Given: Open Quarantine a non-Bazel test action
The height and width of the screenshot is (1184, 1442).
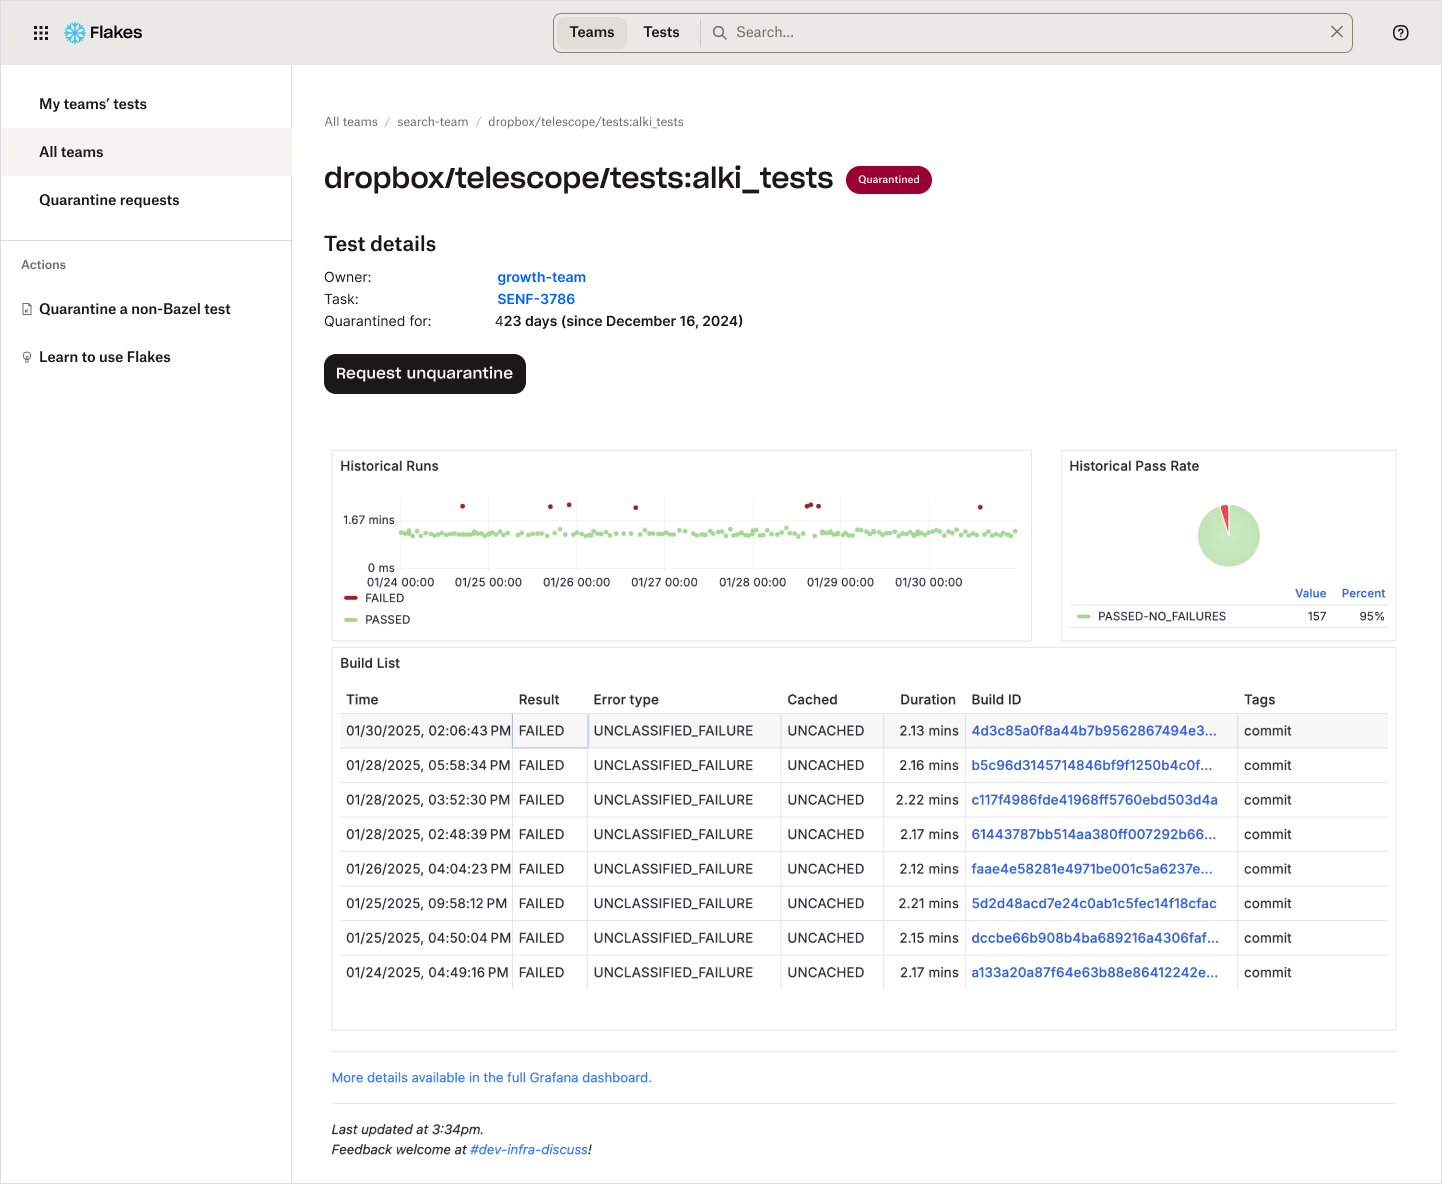Looking at the screenshot, I should (135, 309).
